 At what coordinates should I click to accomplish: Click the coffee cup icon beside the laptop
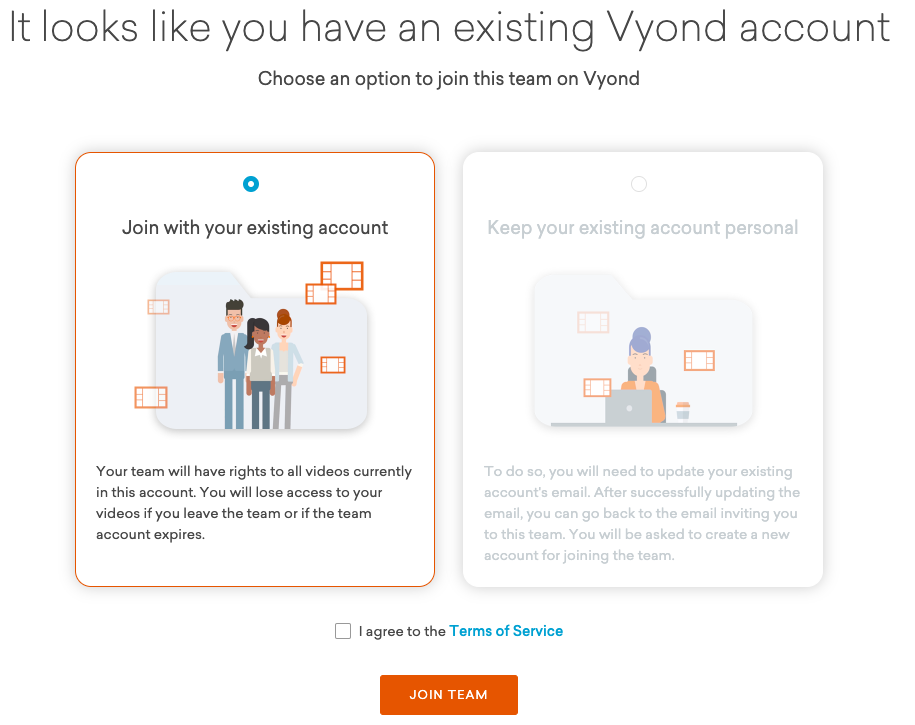pos(683,410)
